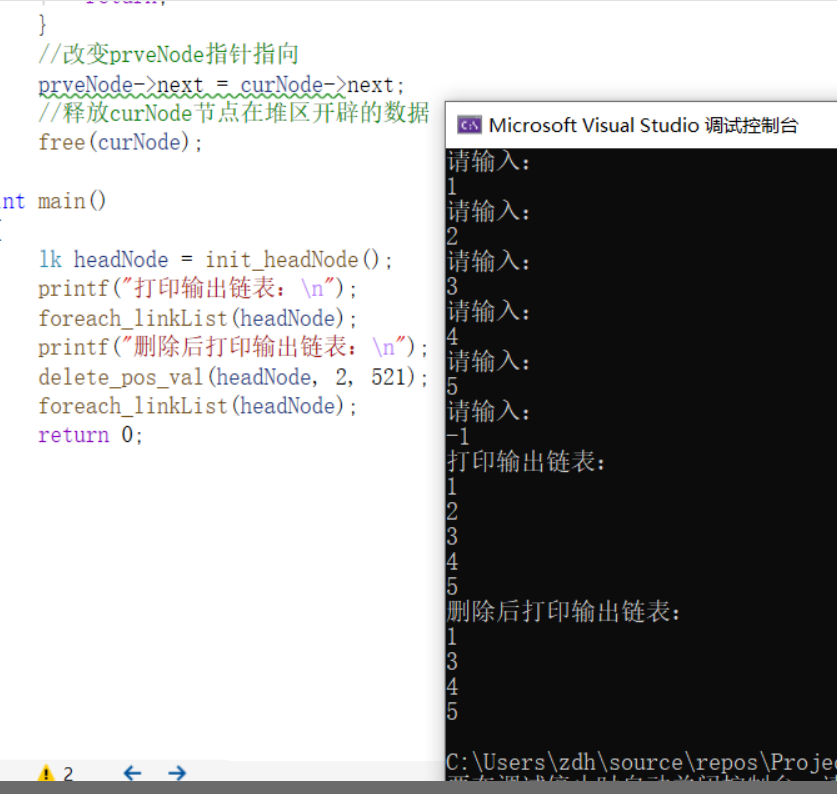Click foreach_linkList call directly above "return 0;"

(198, 406)
